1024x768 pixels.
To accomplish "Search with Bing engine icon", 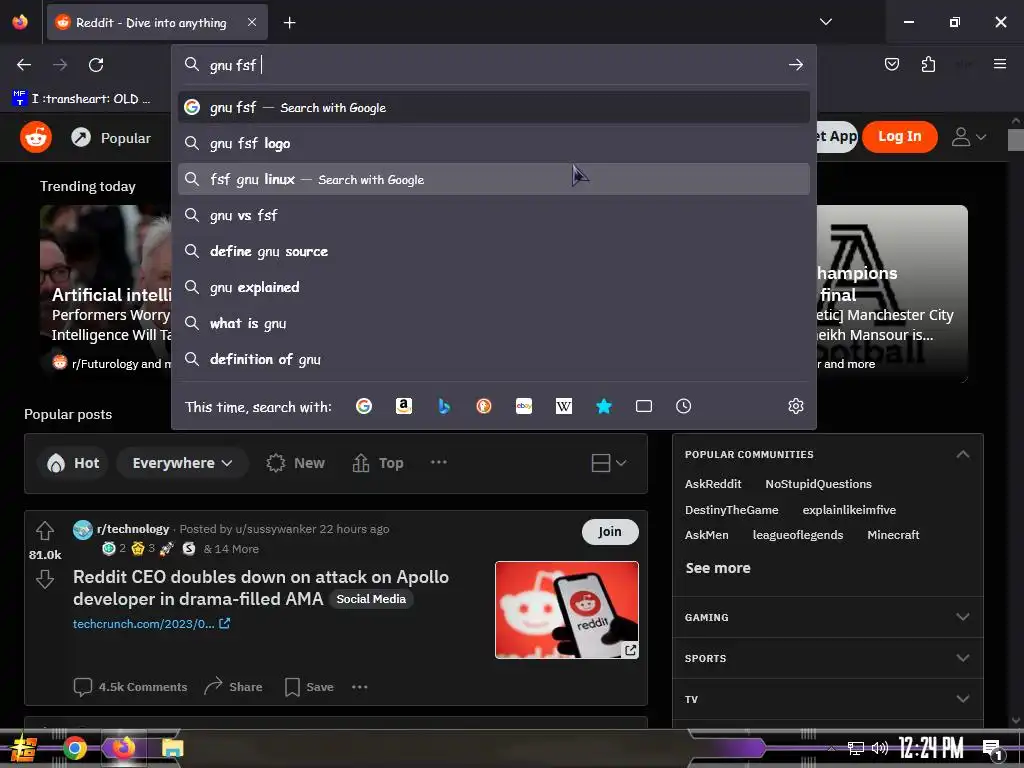I will tap(444, 406).
